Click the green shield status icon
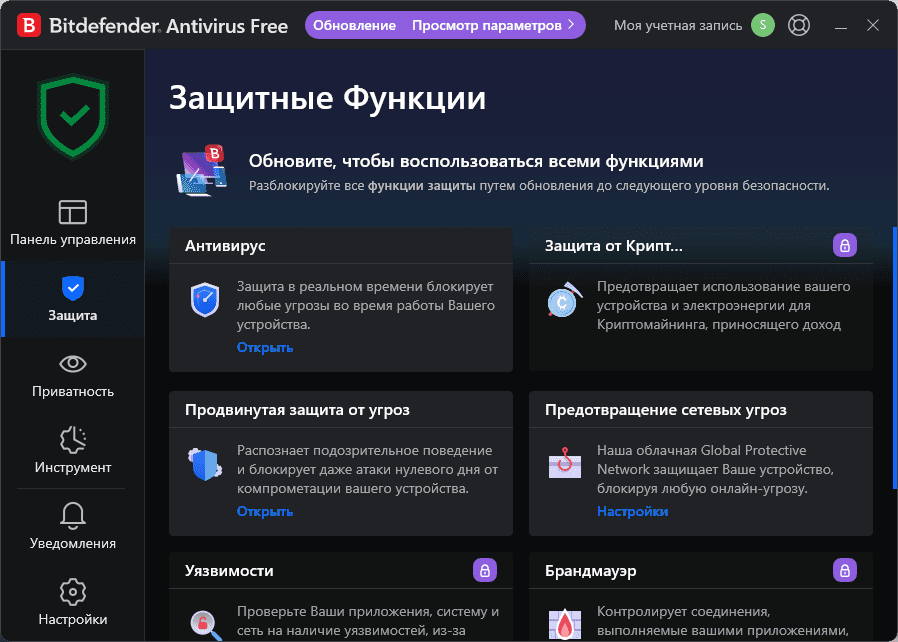 pos(73,116)
